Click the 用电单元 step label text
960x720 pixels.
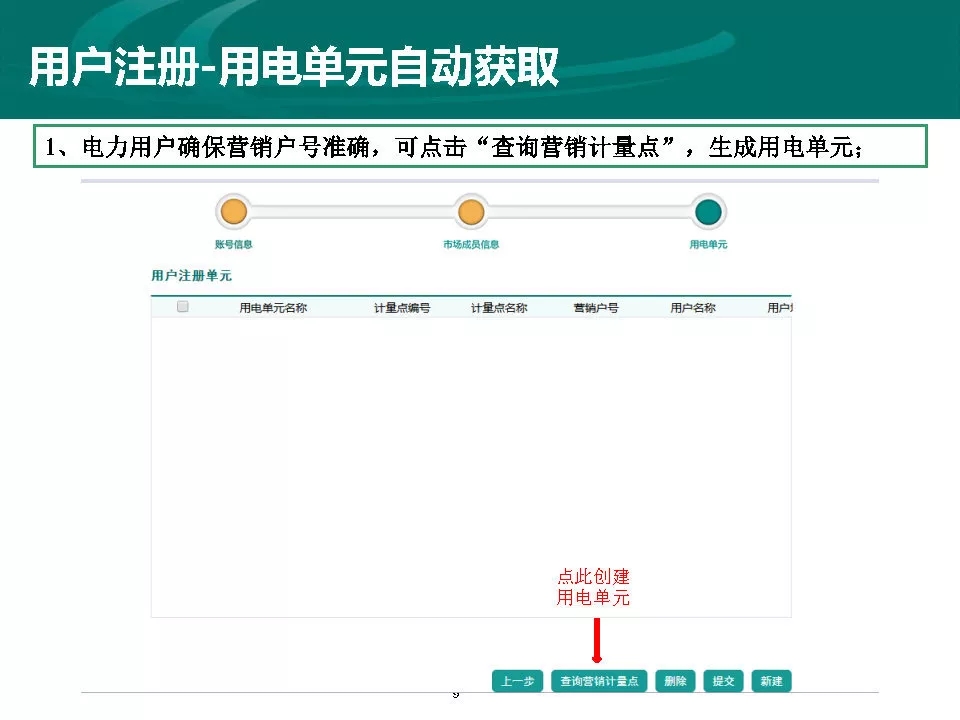point(708,245)
